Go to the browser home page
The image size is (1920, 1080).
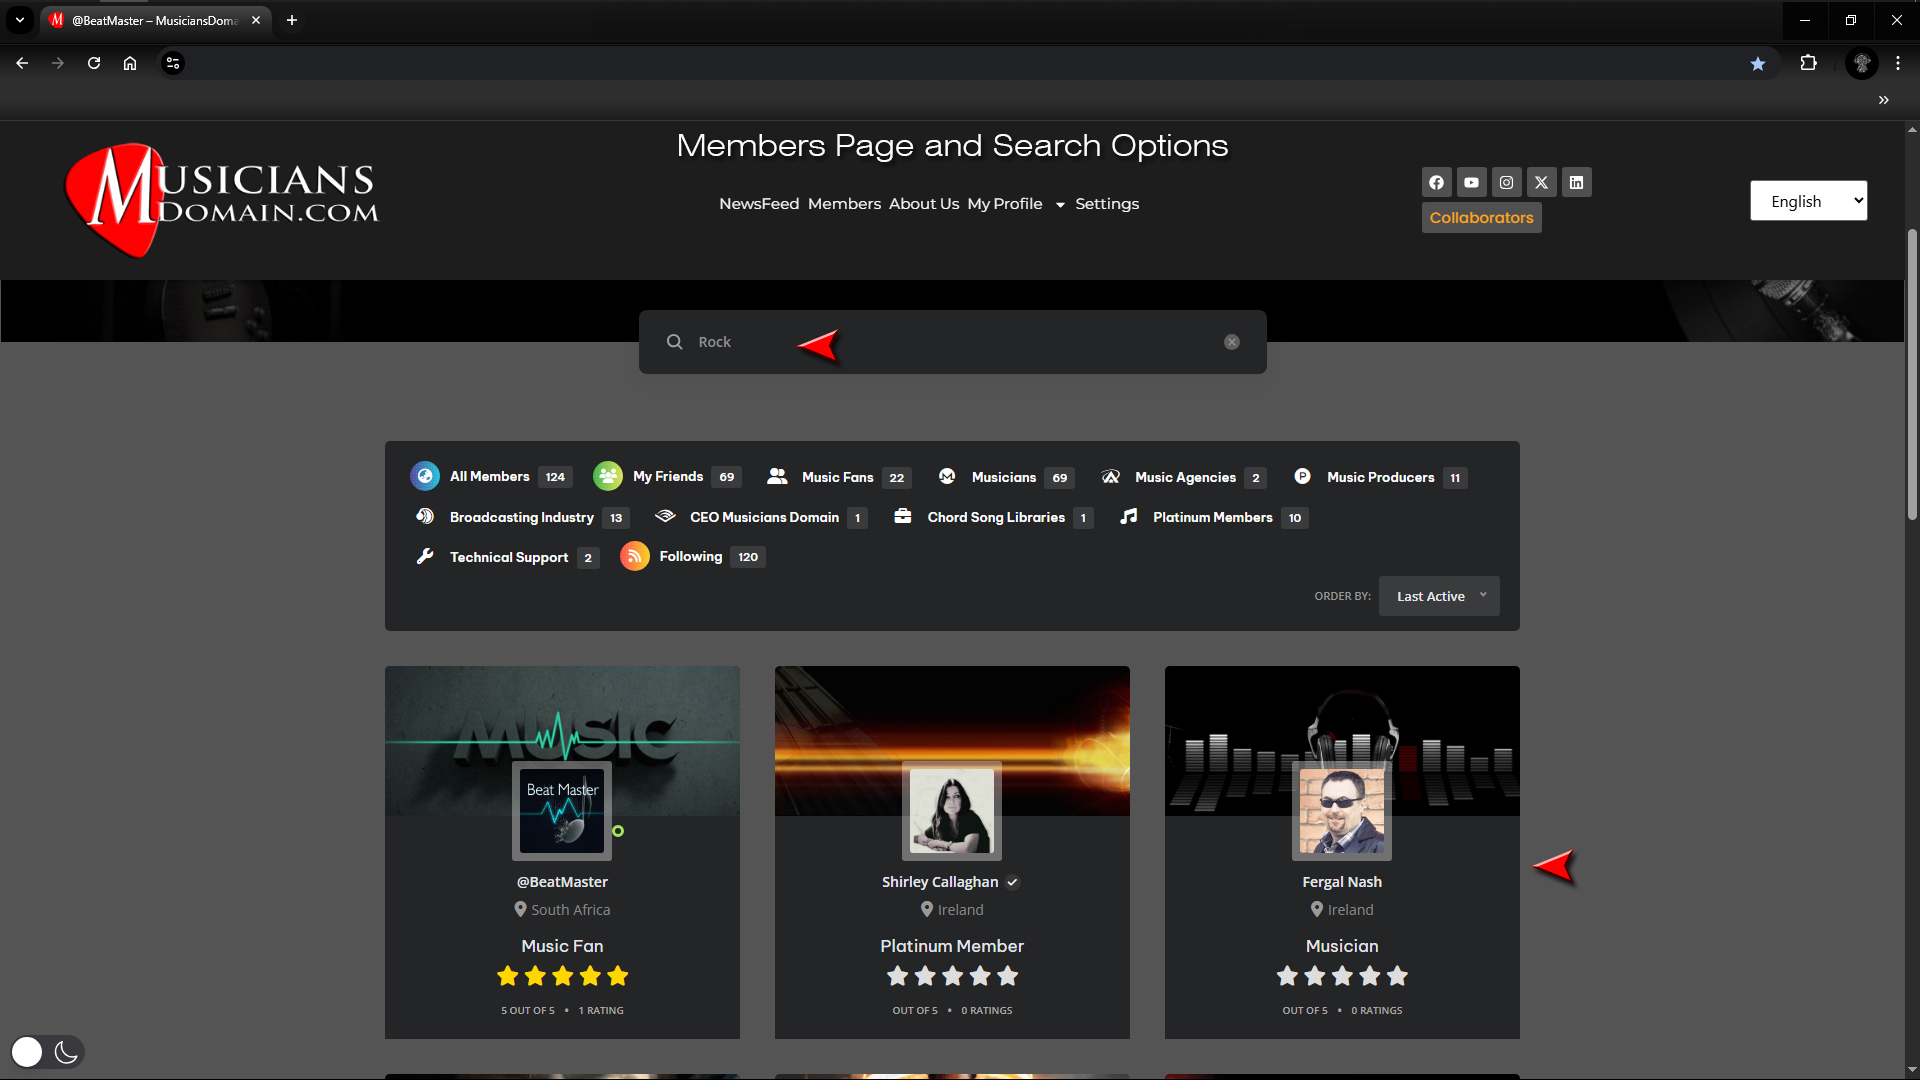[x=130, y=63]
